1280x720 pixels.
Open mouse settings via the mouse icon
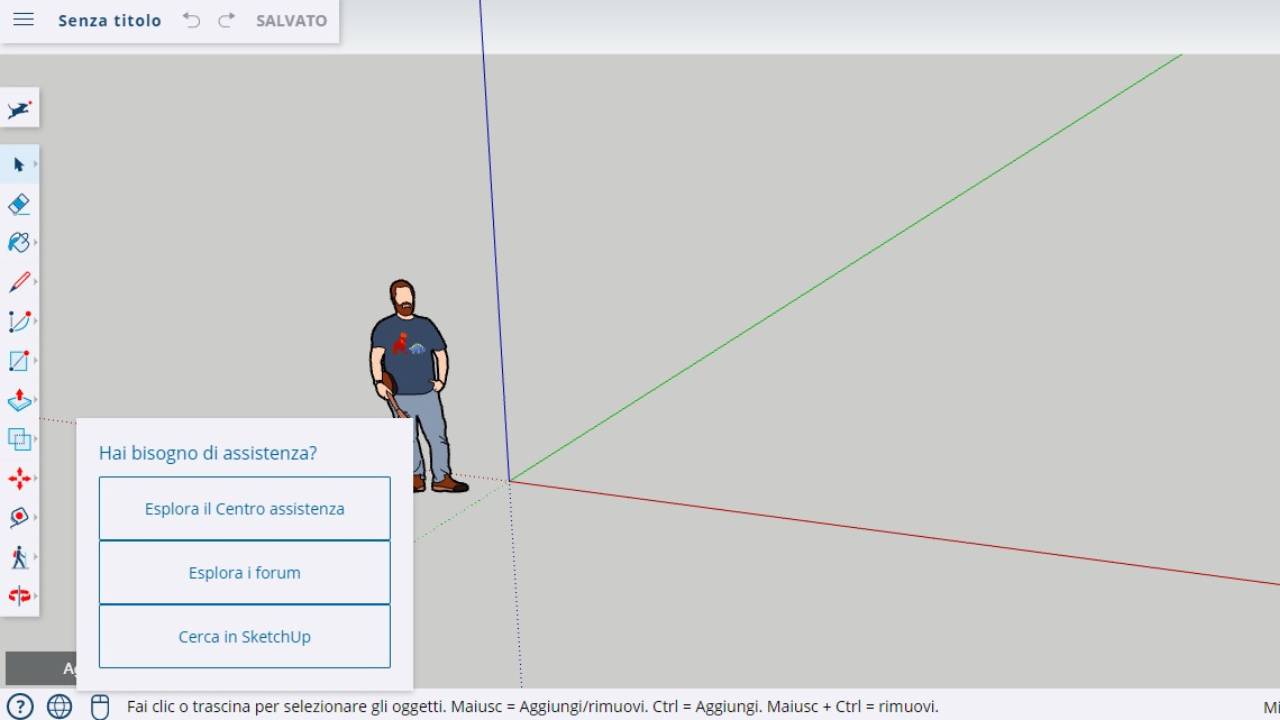[x=99, y=707]
